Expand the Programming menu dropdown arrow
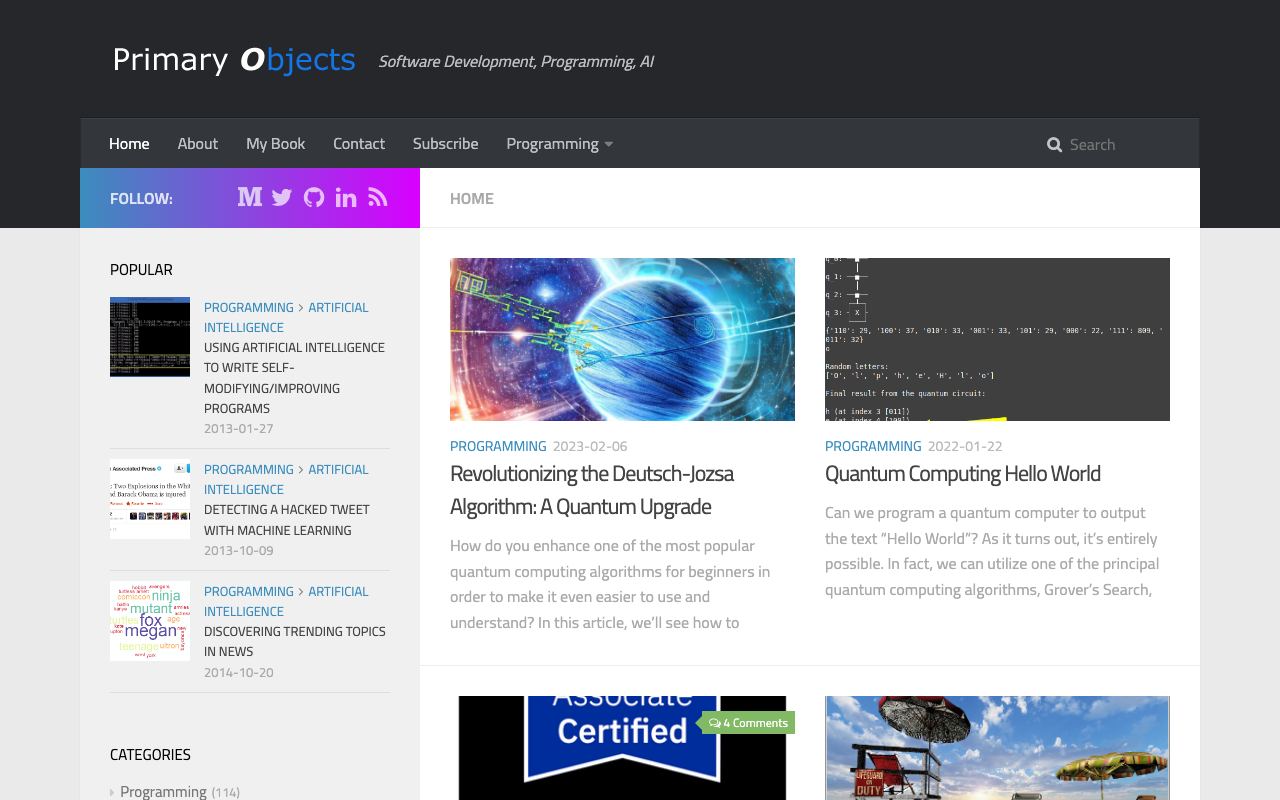The height and width of the screenshot is (800, 1280). (x=608, y=144)
